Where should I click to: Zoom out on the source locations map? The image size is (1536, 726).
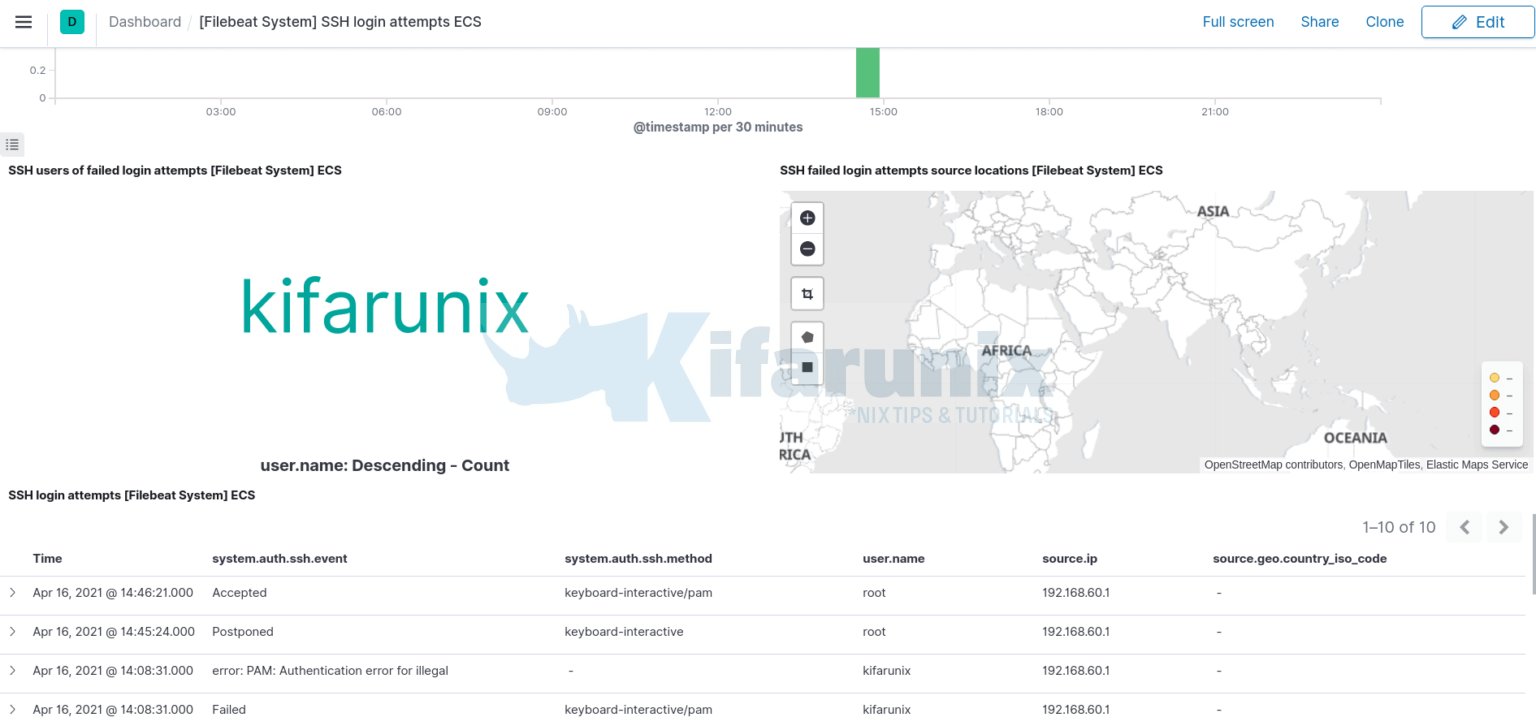point(806,248)
